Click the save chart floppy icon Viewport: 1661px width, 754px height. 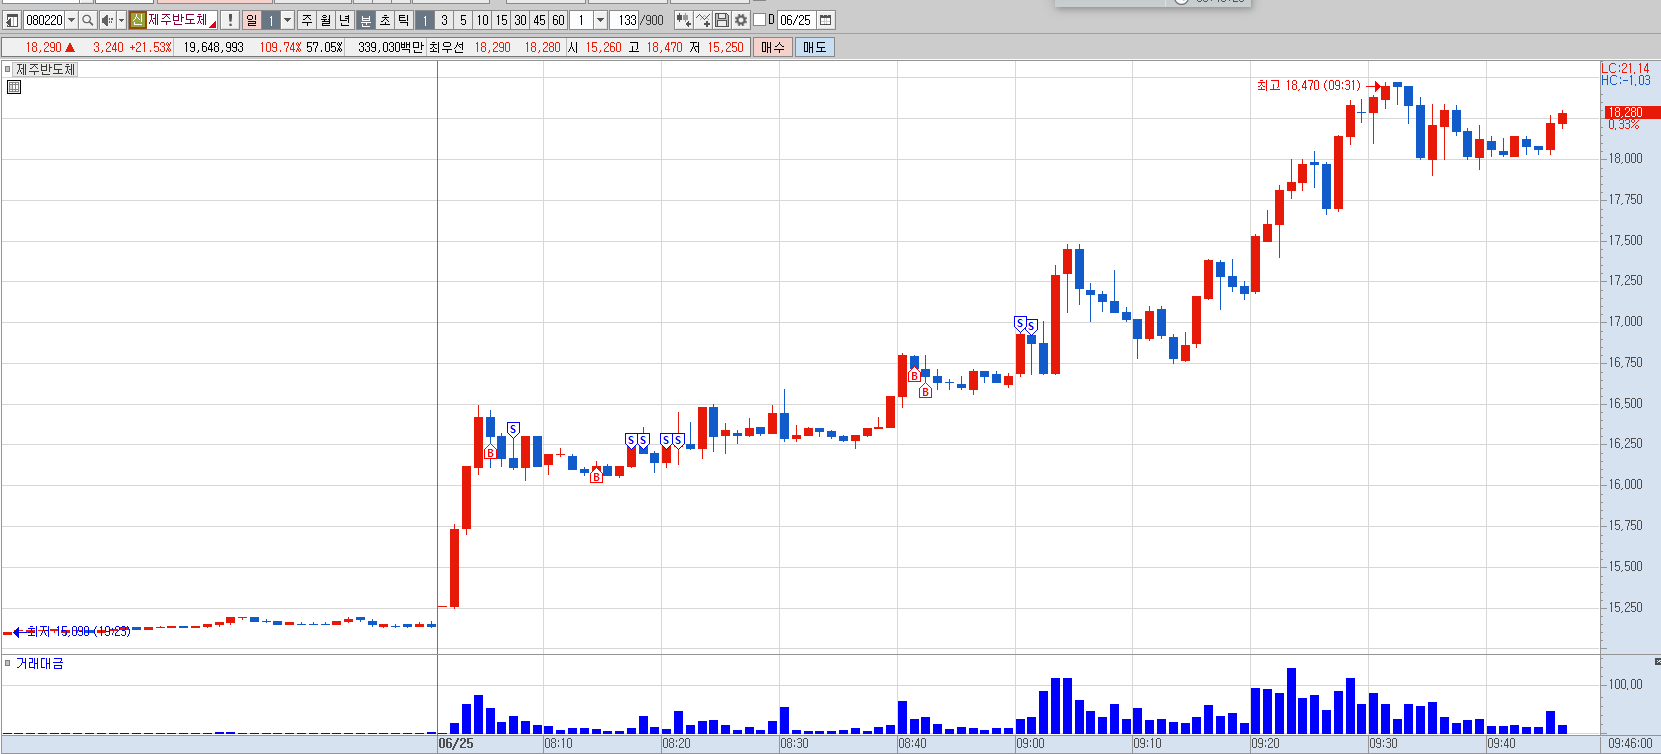(x=722, y=20)
